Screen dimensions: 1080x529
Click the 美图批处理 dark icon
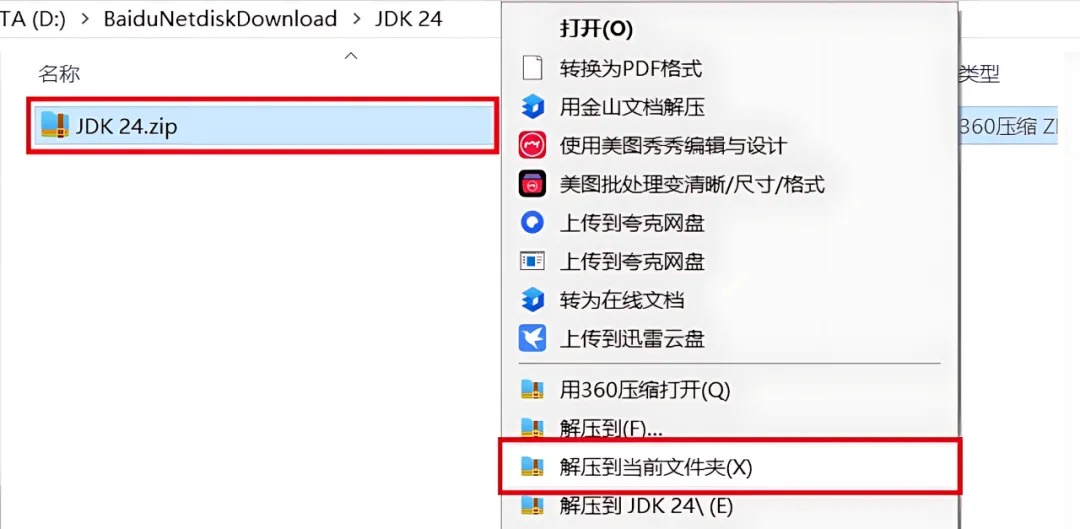click(532, 184)
